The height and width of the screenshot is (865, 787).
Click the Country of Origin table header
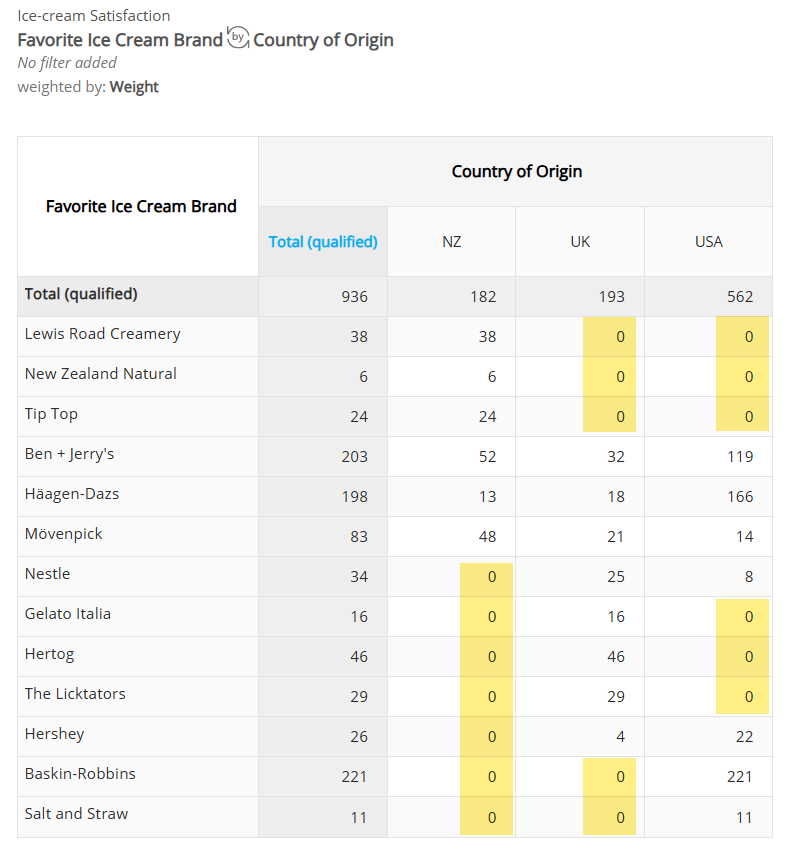516,172
